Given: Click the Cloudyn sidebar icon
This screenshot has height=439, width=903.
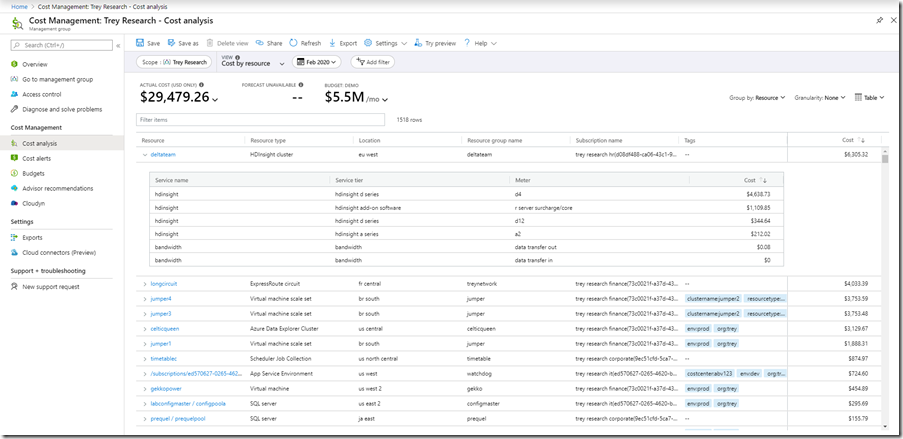Looking at the screenshot, I should point(14,203).
